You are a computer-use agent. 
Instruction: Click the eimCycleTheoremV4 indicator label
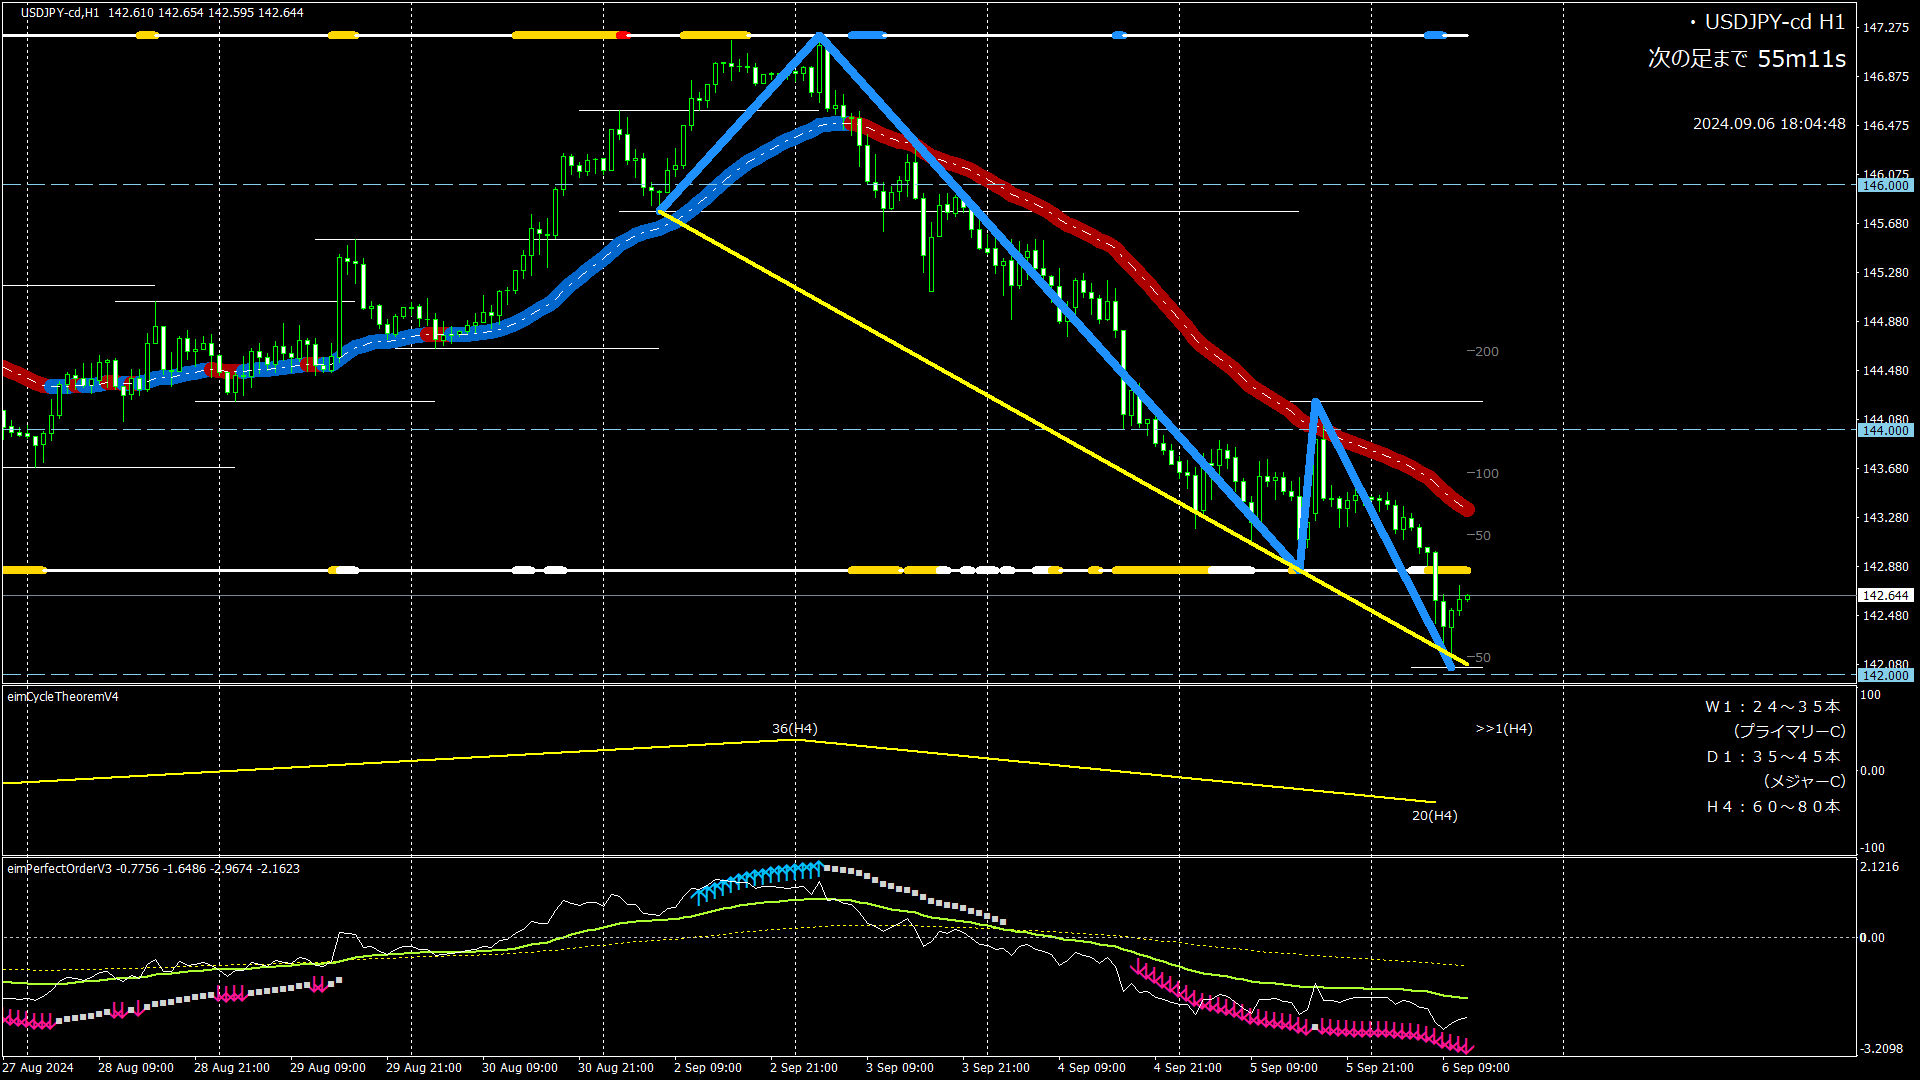point(63,696)
